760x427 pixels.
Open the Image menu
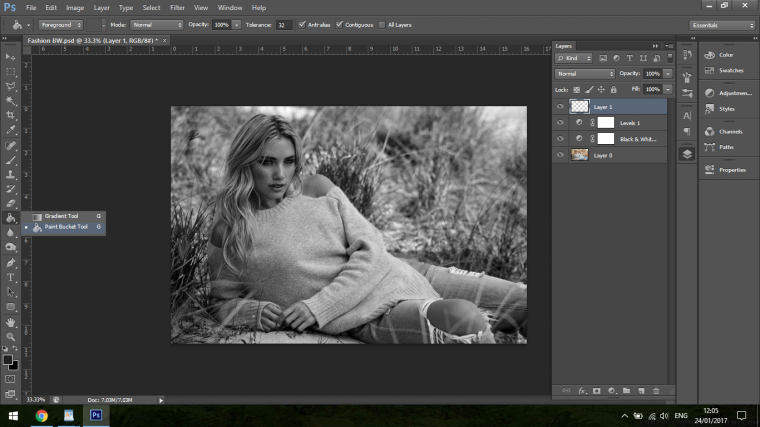[75, 8]
